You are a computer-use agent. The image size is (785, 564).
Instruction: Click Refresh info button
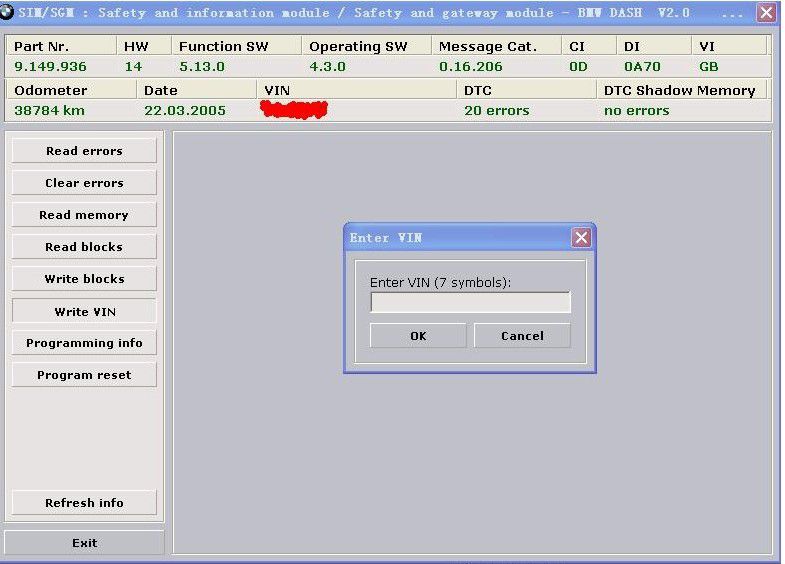84,503
